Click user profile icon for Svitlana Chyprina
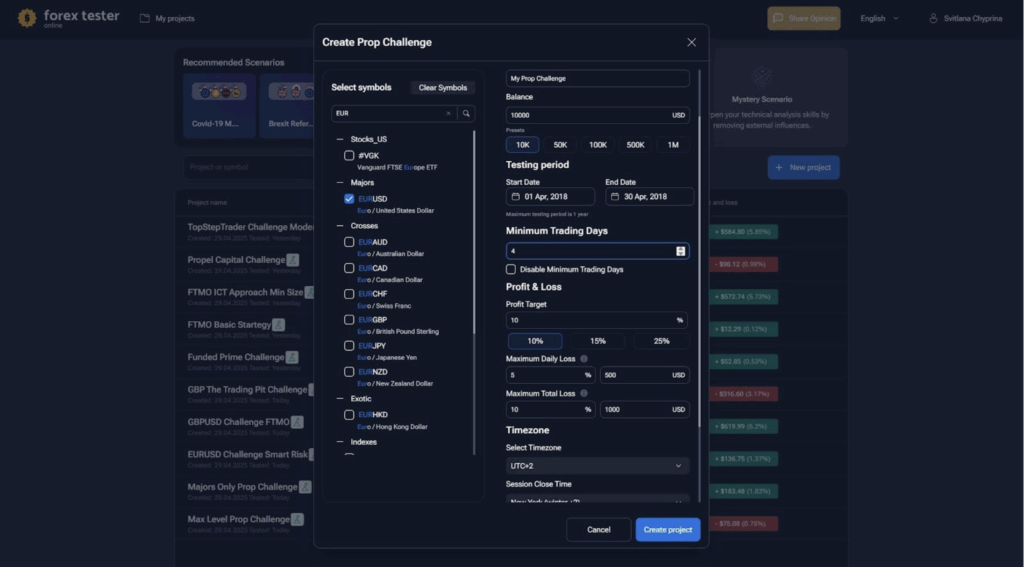 point(933,18)
